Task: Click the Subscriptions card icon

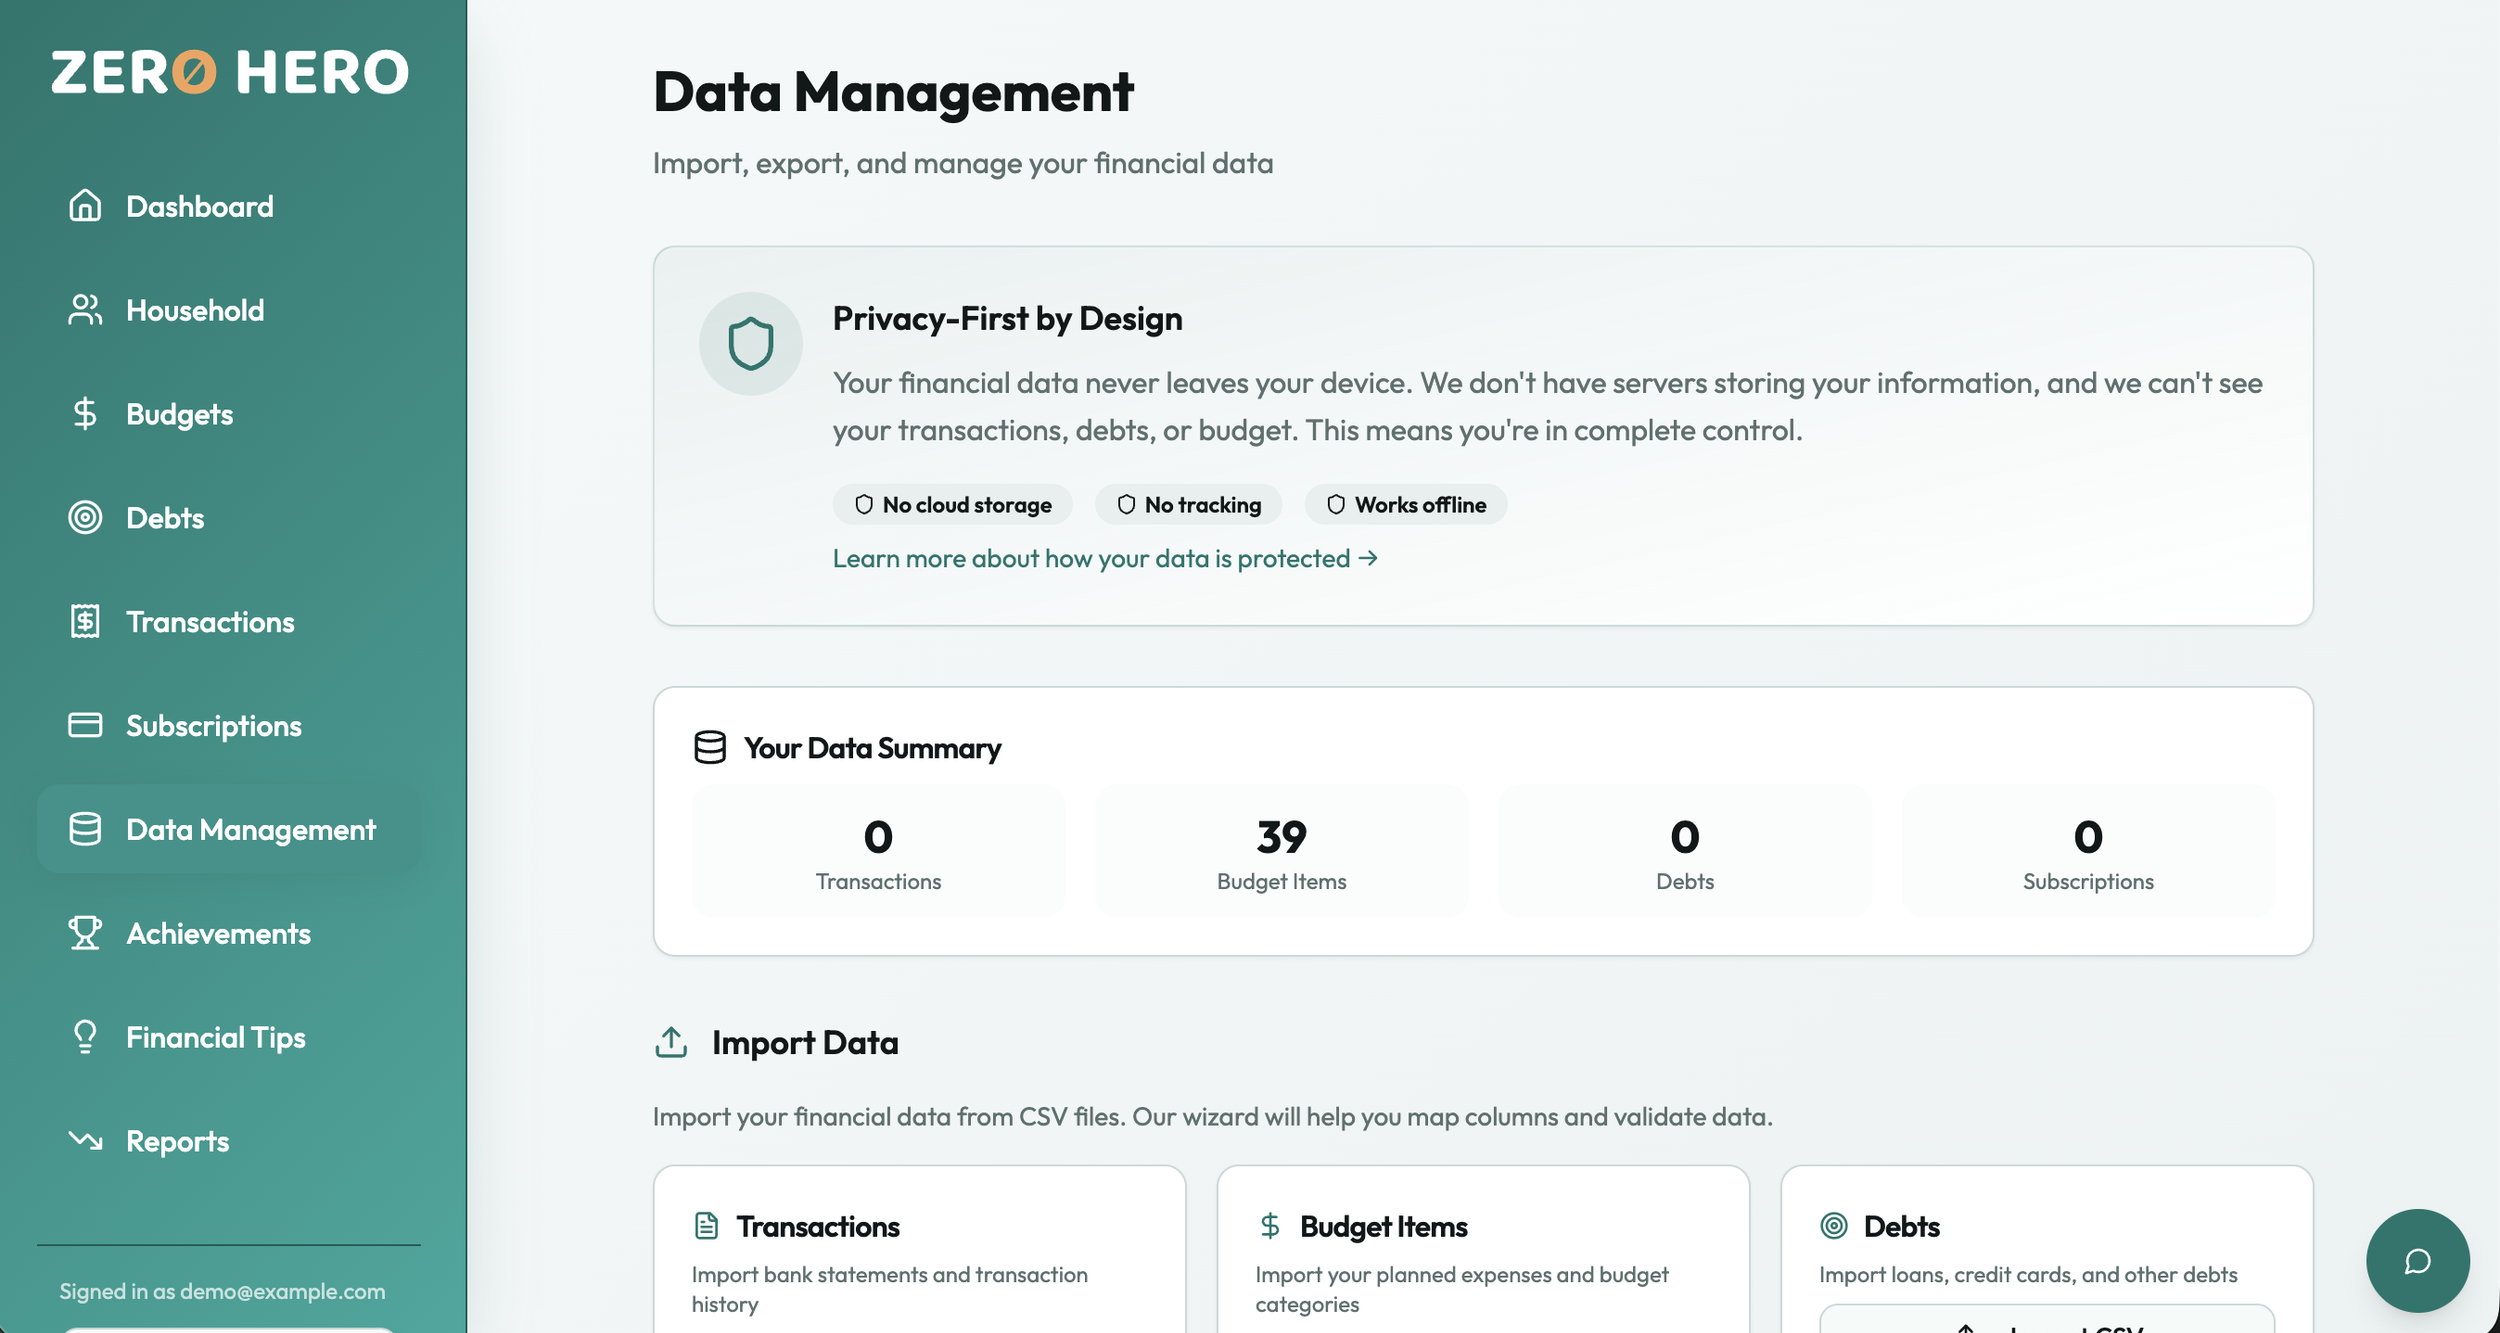Action: tap(85, 725)
